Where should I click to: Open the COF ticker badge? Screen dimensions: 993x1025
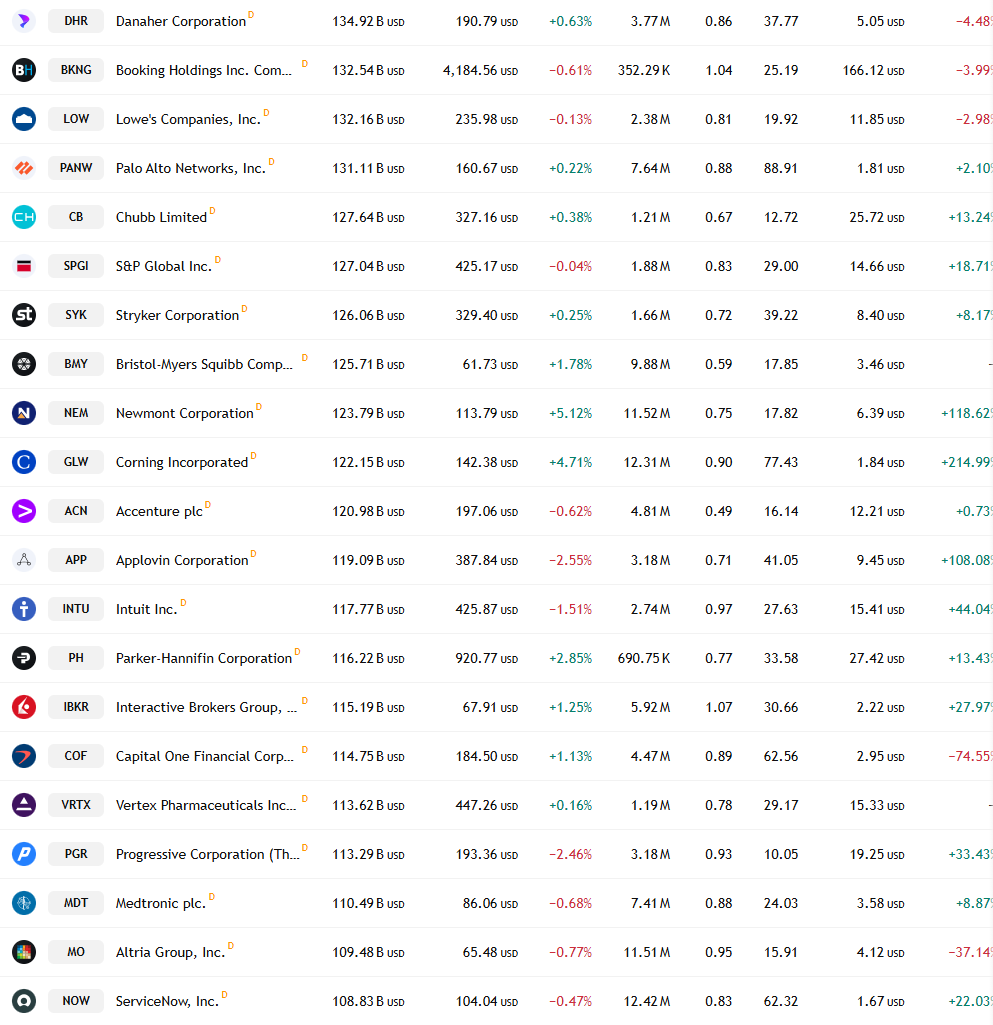tap(76, 756)
